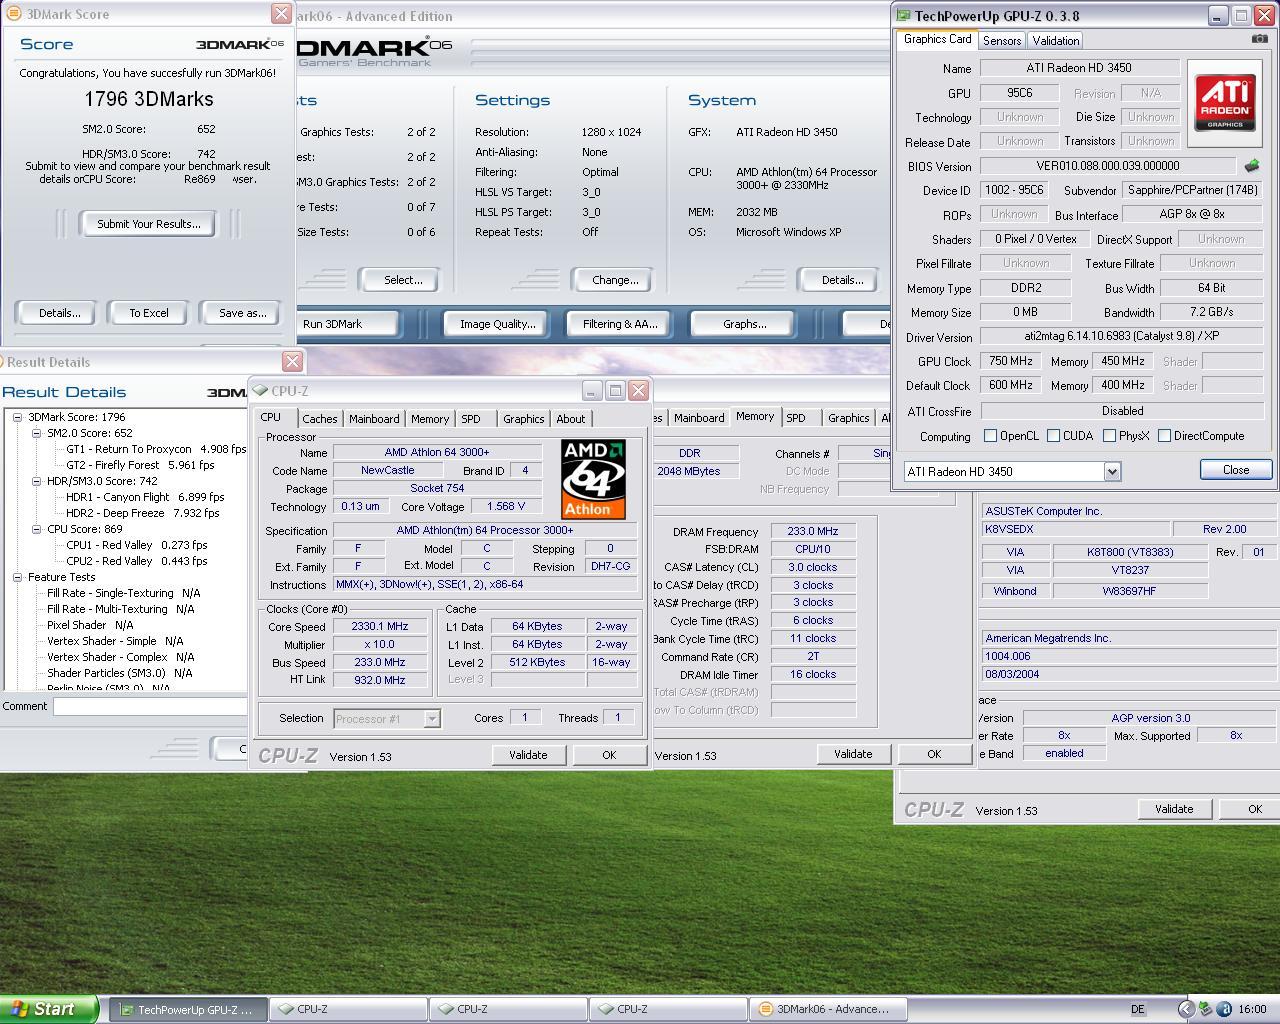Click Change button under Settings
The height and width of the screenshot is (1024, 1280).
(615, 280)
